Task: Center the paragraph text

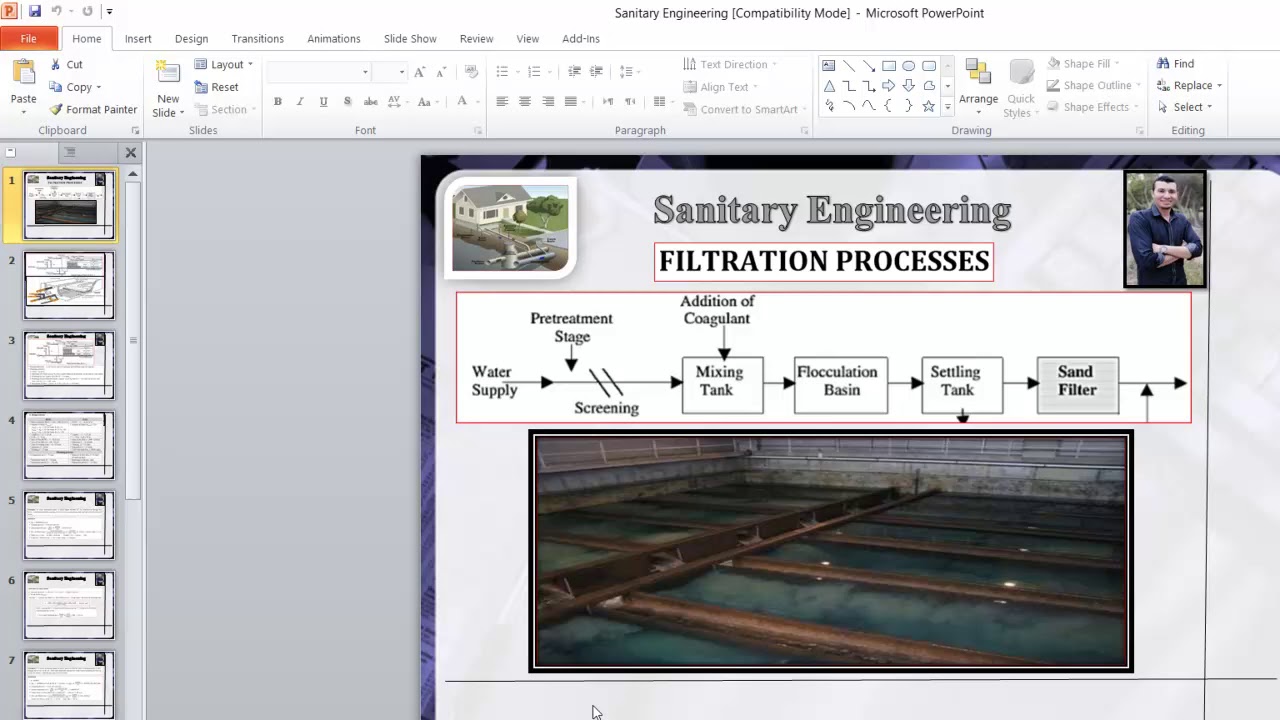Action: [x=525, y=102]
